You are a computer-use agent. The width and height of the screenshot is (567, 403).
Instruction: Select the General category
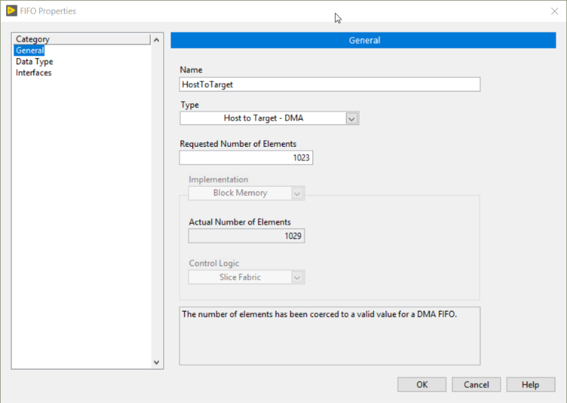pos(30,50)
